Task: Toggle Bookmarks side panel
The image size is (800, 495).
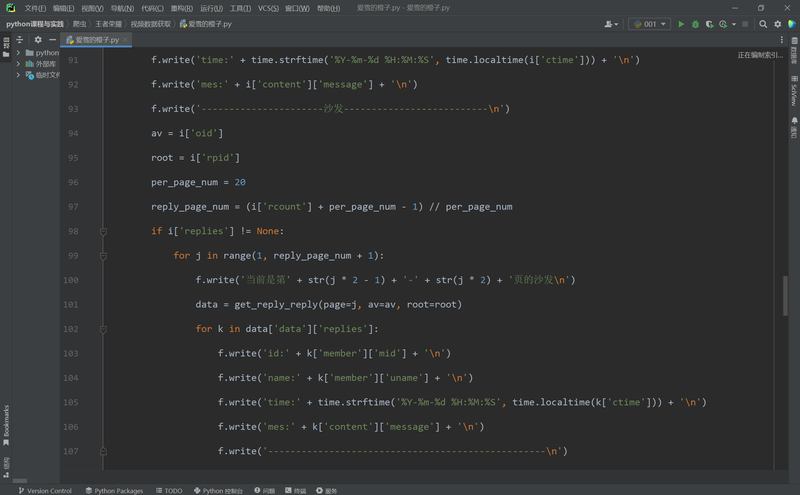Action: pos(6,425)
